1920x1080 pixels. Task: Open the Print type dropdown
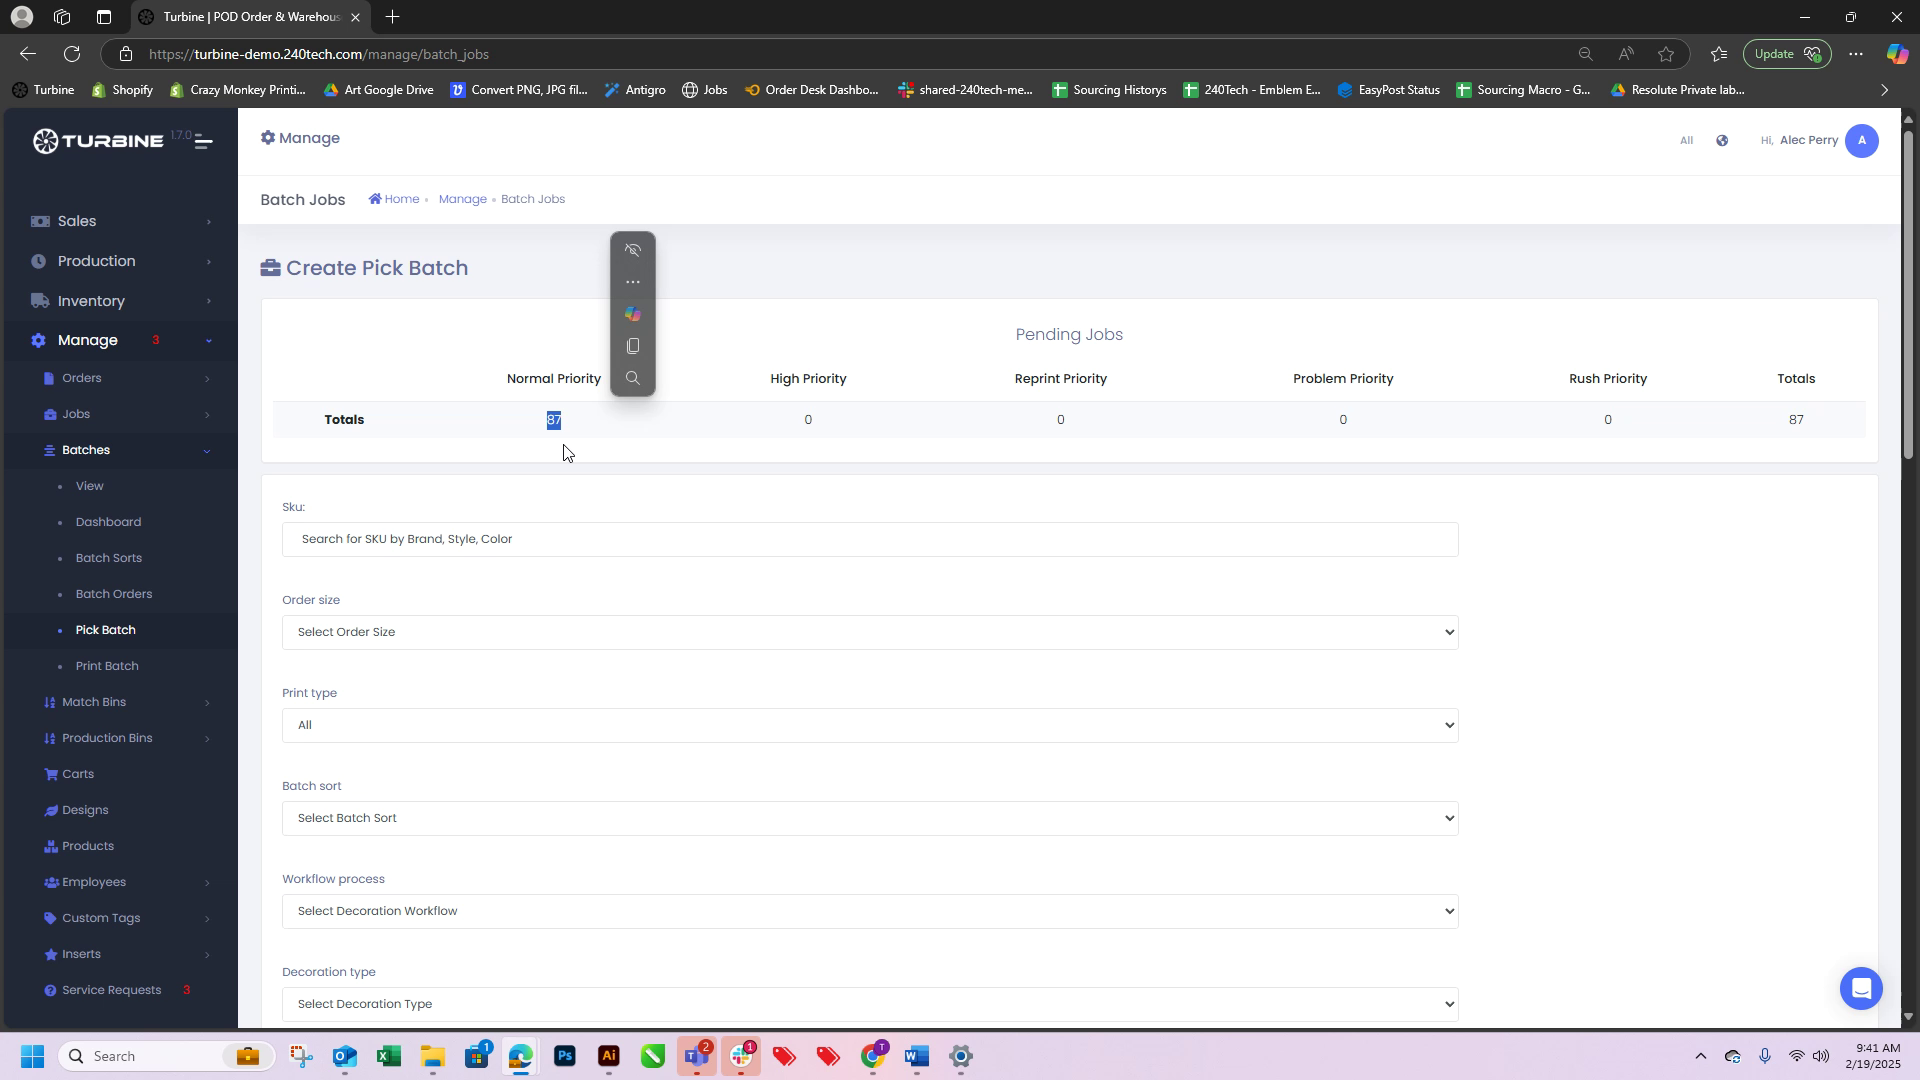click(869, 725)
